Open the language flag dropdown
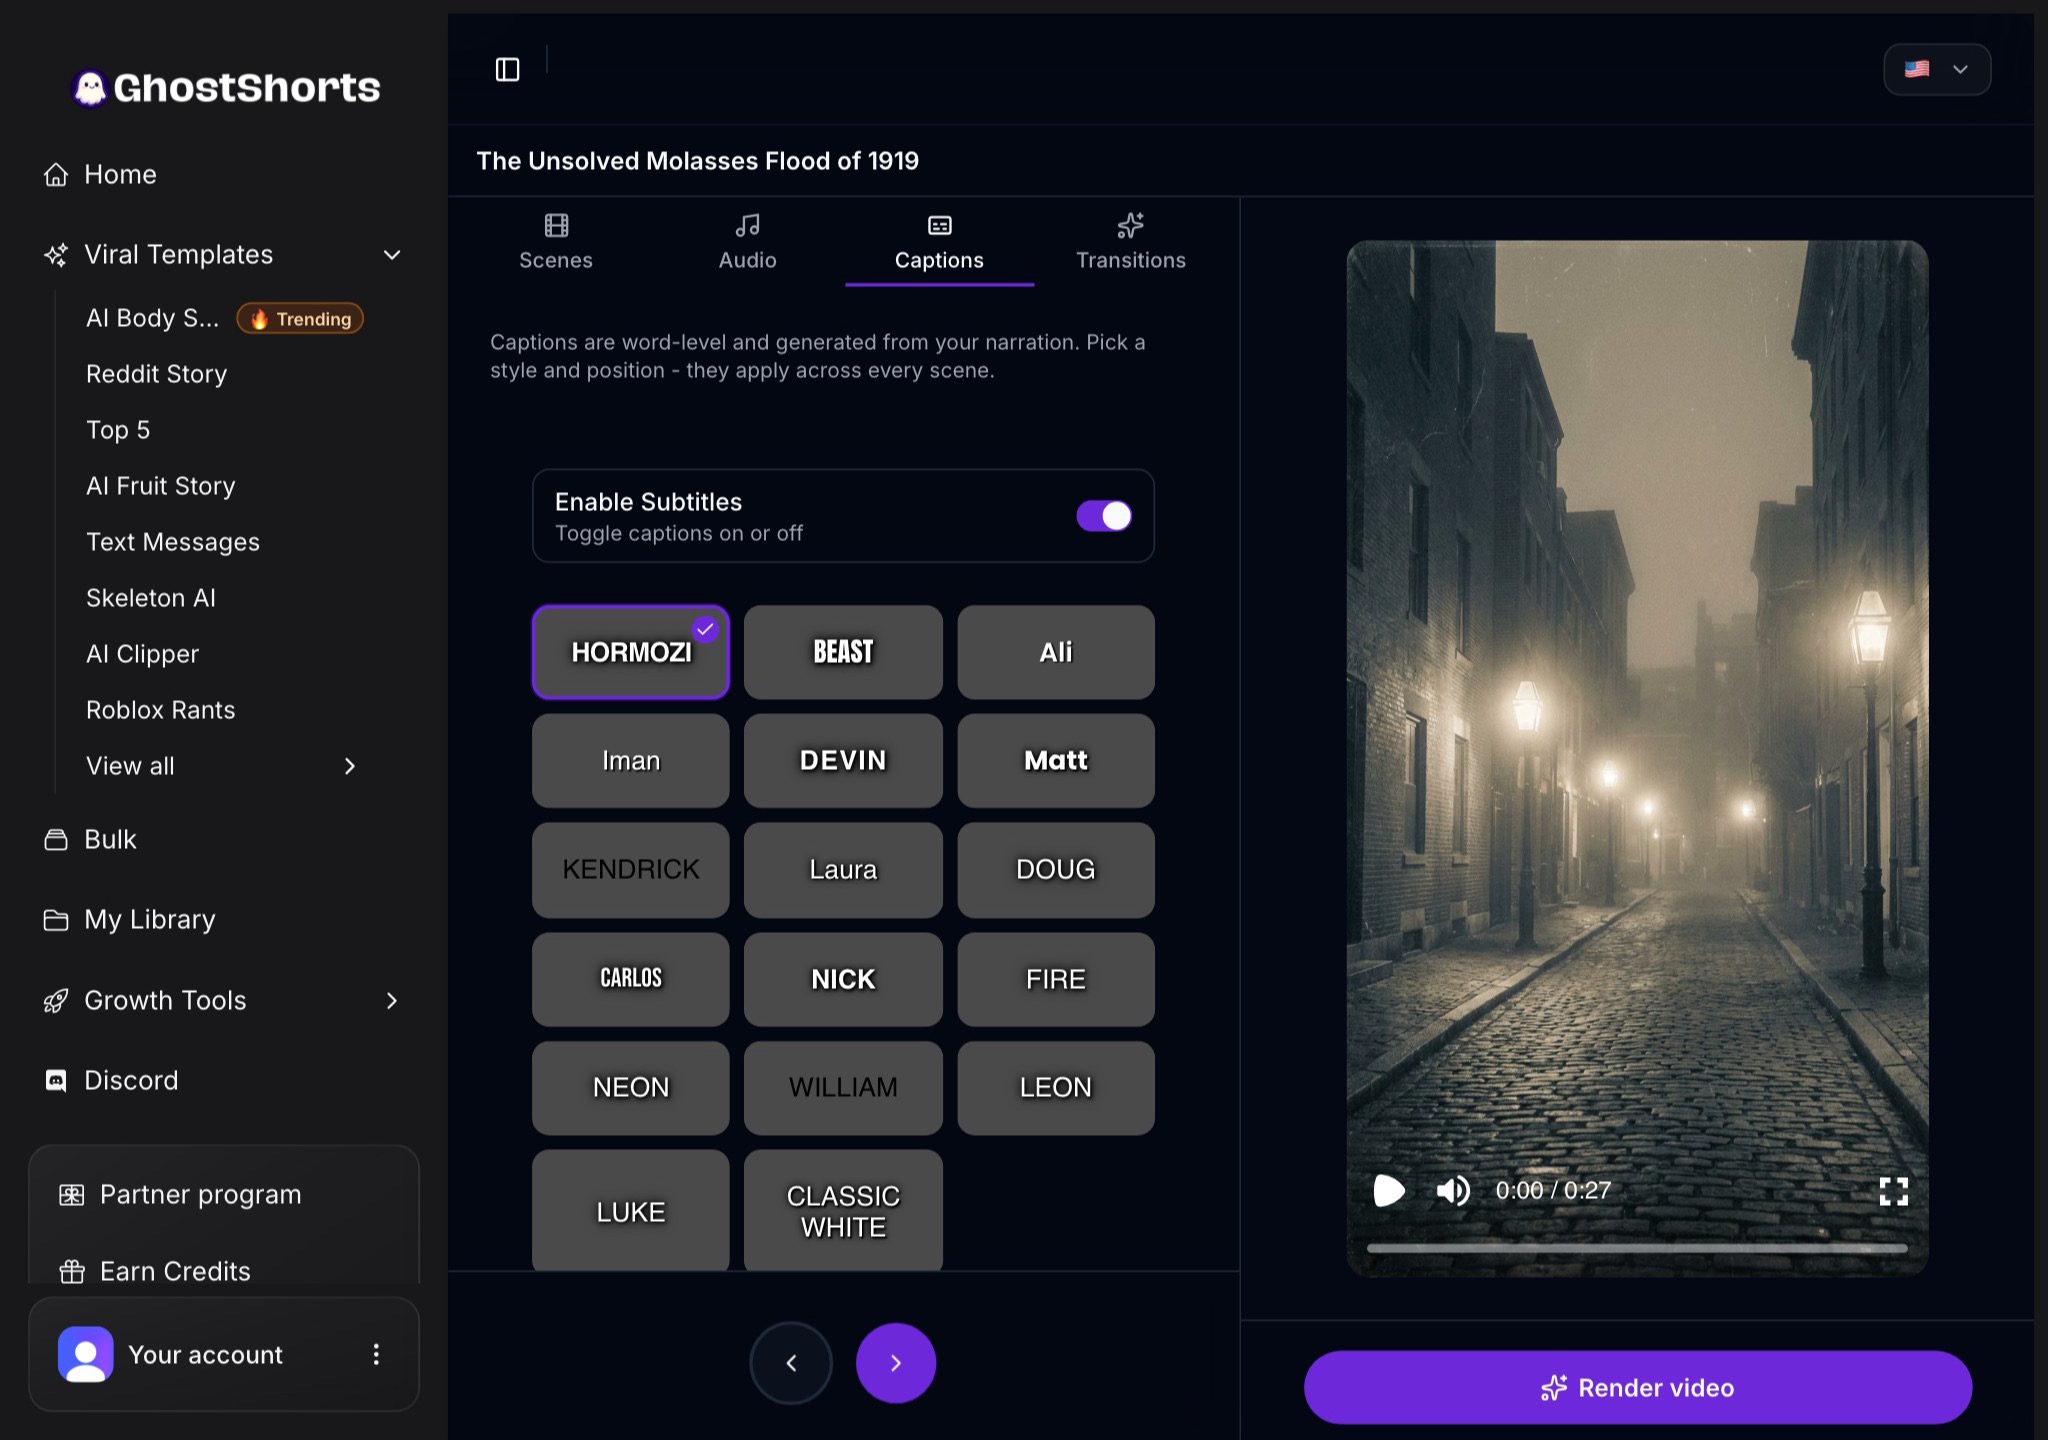This screenshot has width=2048, height=1440. click(1937, 69)
